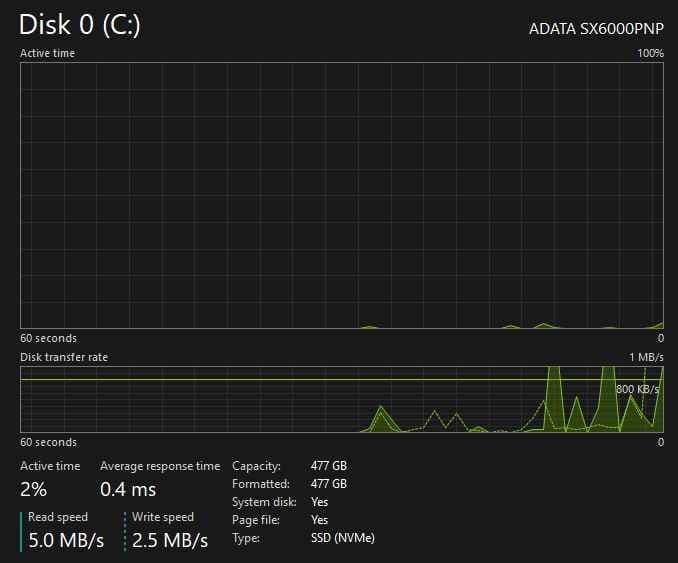Click the Disk transfer rate label
Image resolution: width=678 pixels, height=563 pixels.
click(64, 357)
